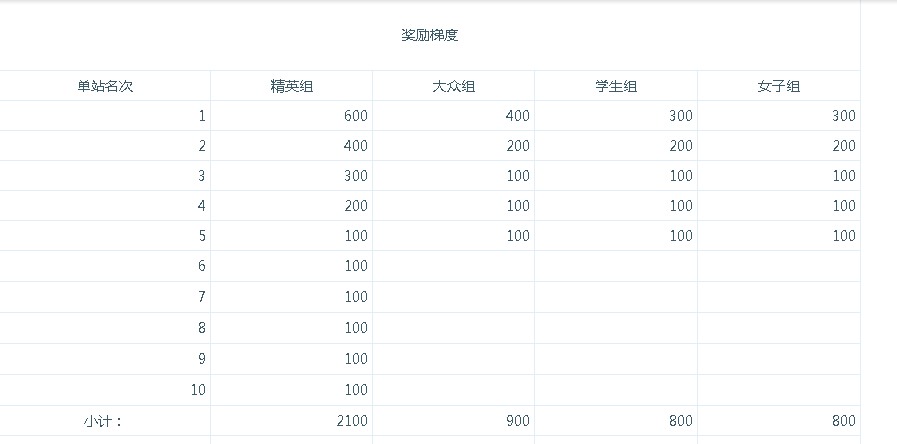
Task: Select the 400 cell for rank 1 under 大众组
Action: point(454,116)
